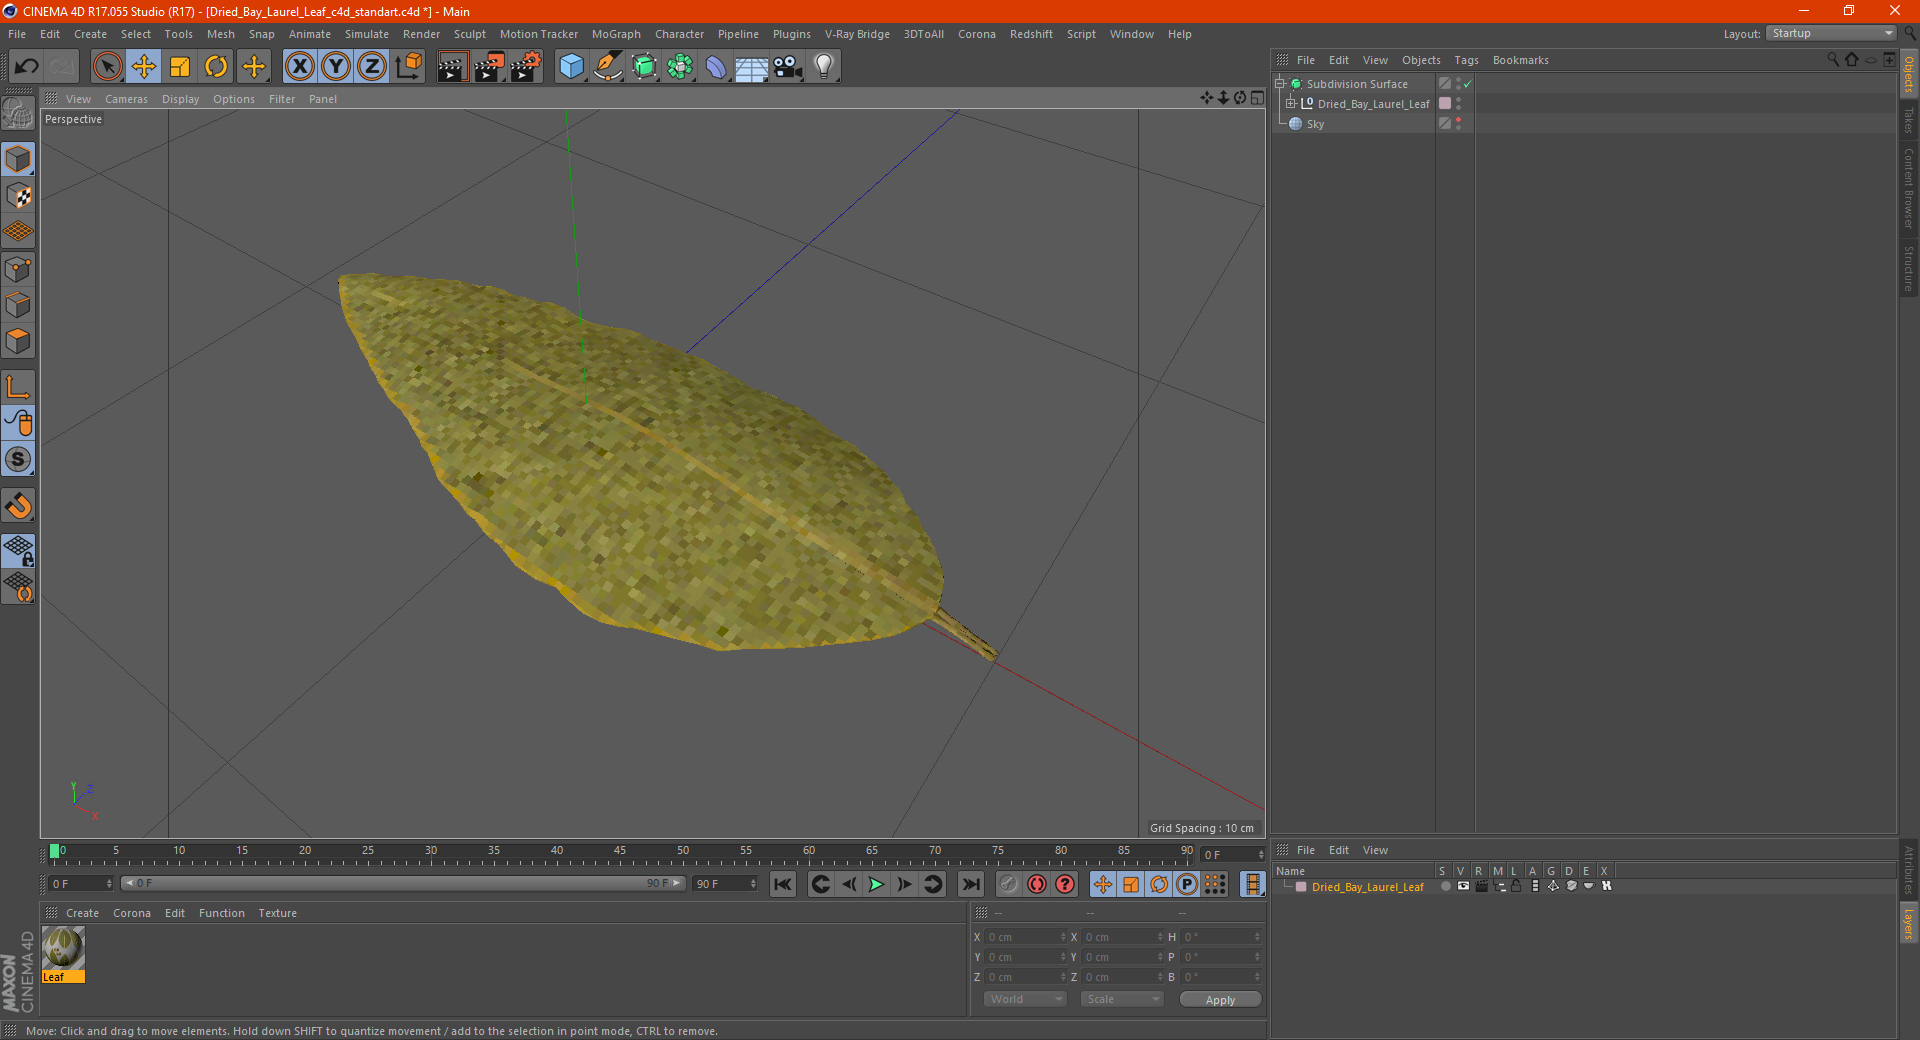This screenshot has height=1040, width=1920.
Task: Open the Sculpt menu
Action: [469, 34]
